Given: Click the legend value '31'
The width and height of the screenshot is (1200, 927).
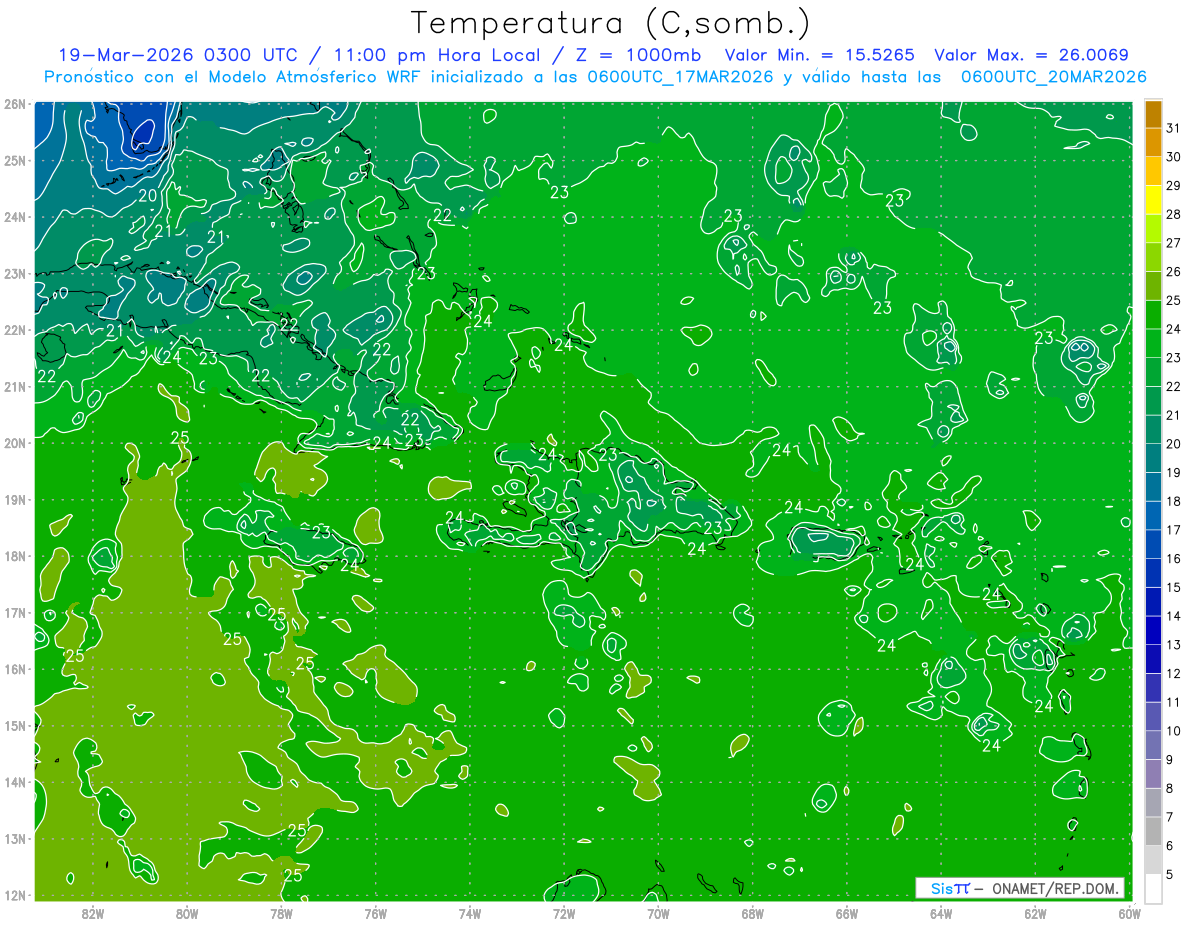Looking at the screenshot, I should click(x=1173, y=128).
